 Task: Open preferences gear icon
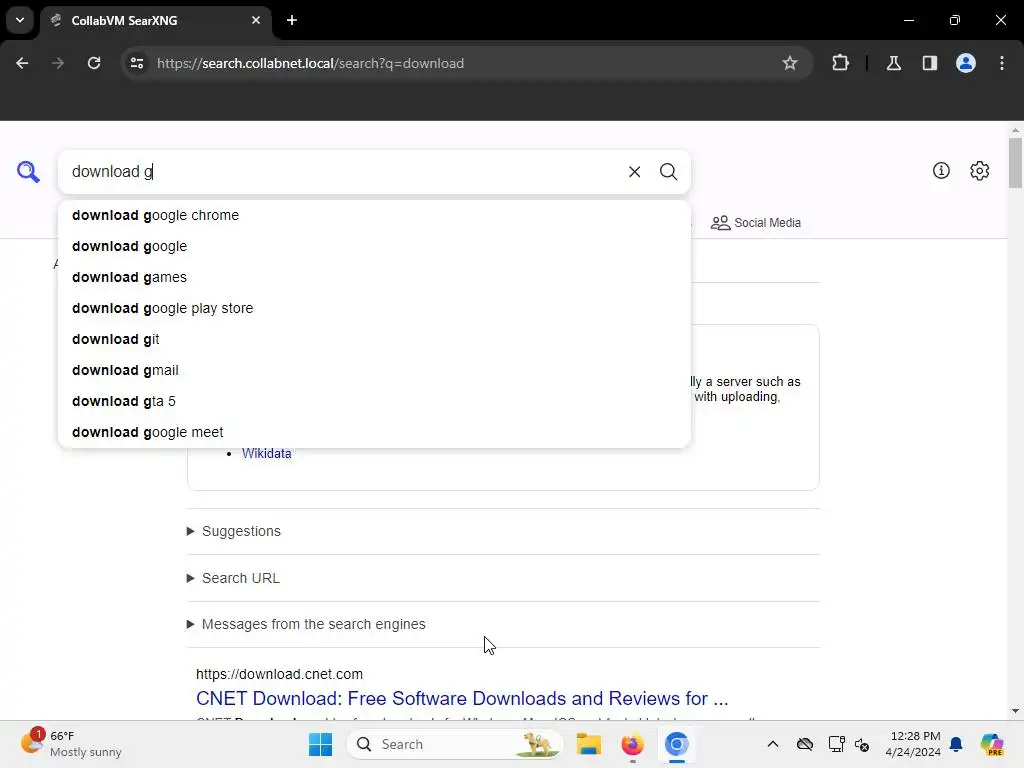coord(979,171)
